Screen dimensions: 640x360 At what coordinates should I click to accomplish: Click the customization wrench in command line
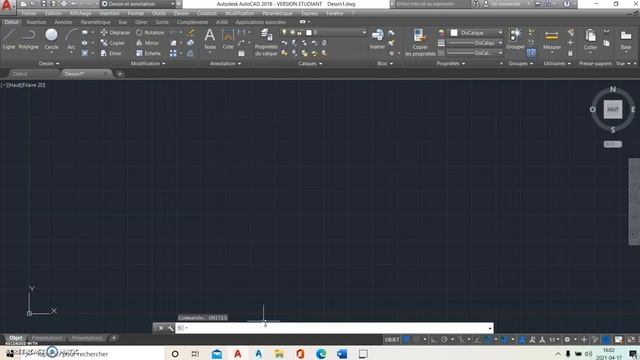point(170,328)
